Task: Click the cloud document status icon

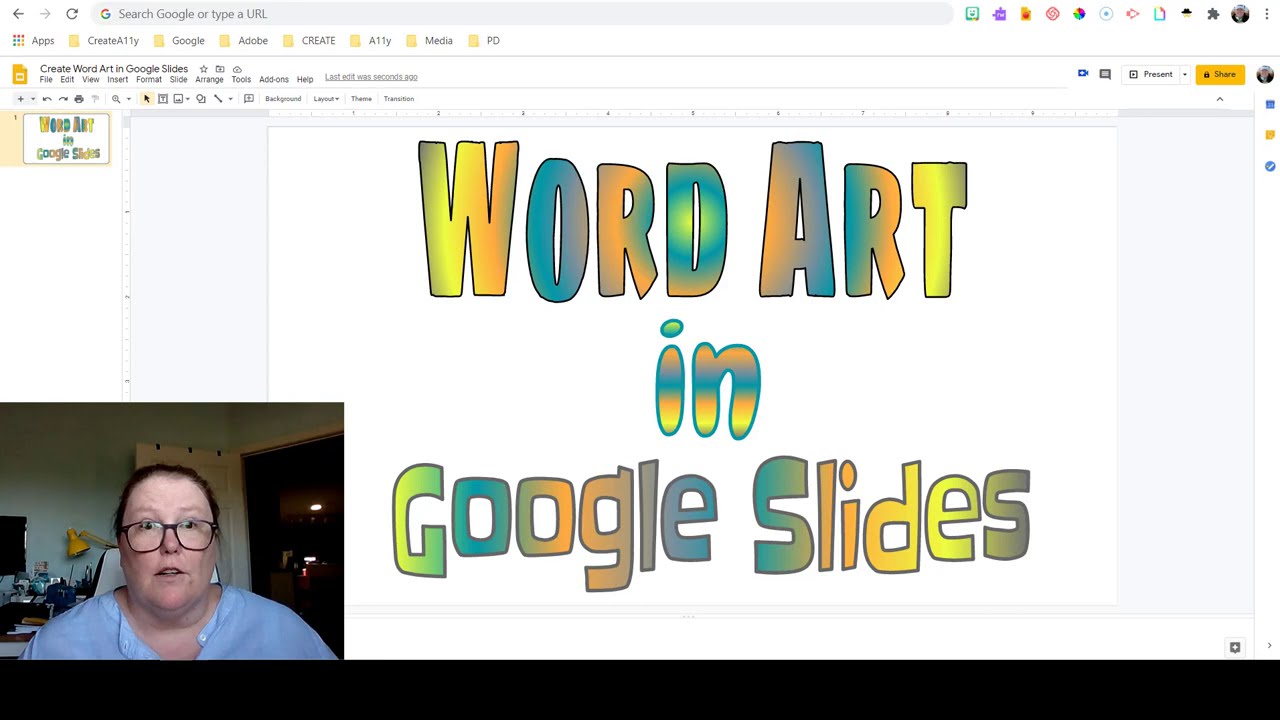Action: [237, 69]
